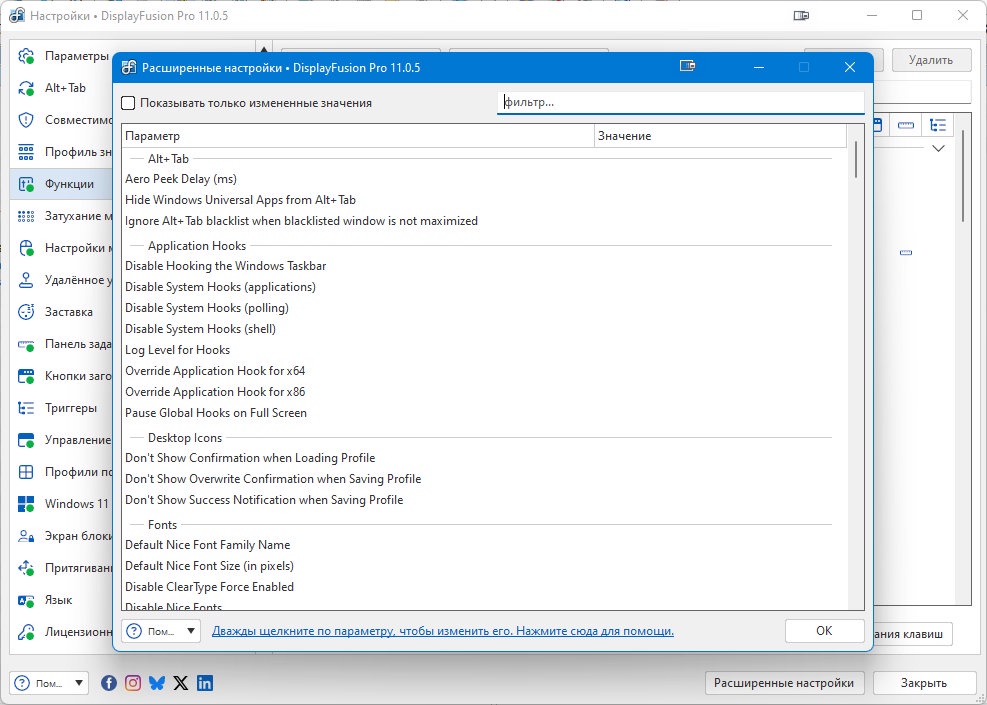Open the Alt+Tab settings section icon

pos(26,88)
